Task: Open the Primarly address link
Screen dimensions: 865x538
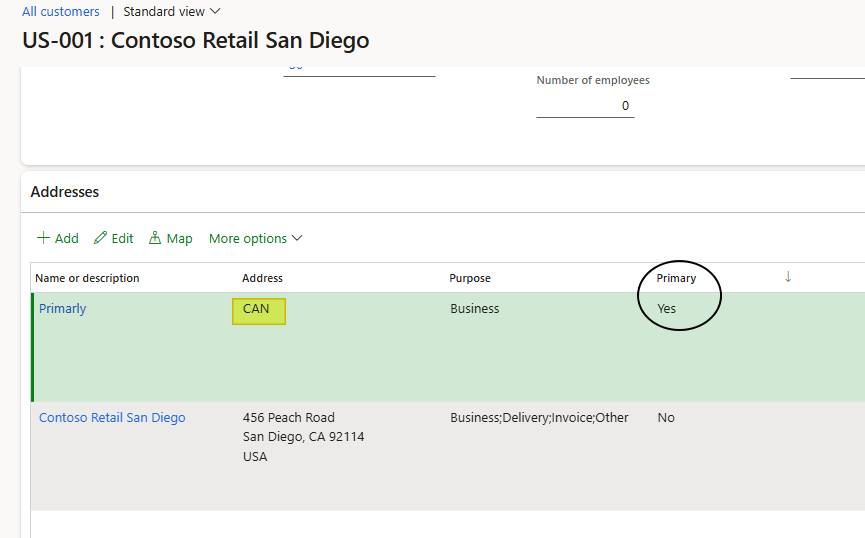Action: point(63,309)
